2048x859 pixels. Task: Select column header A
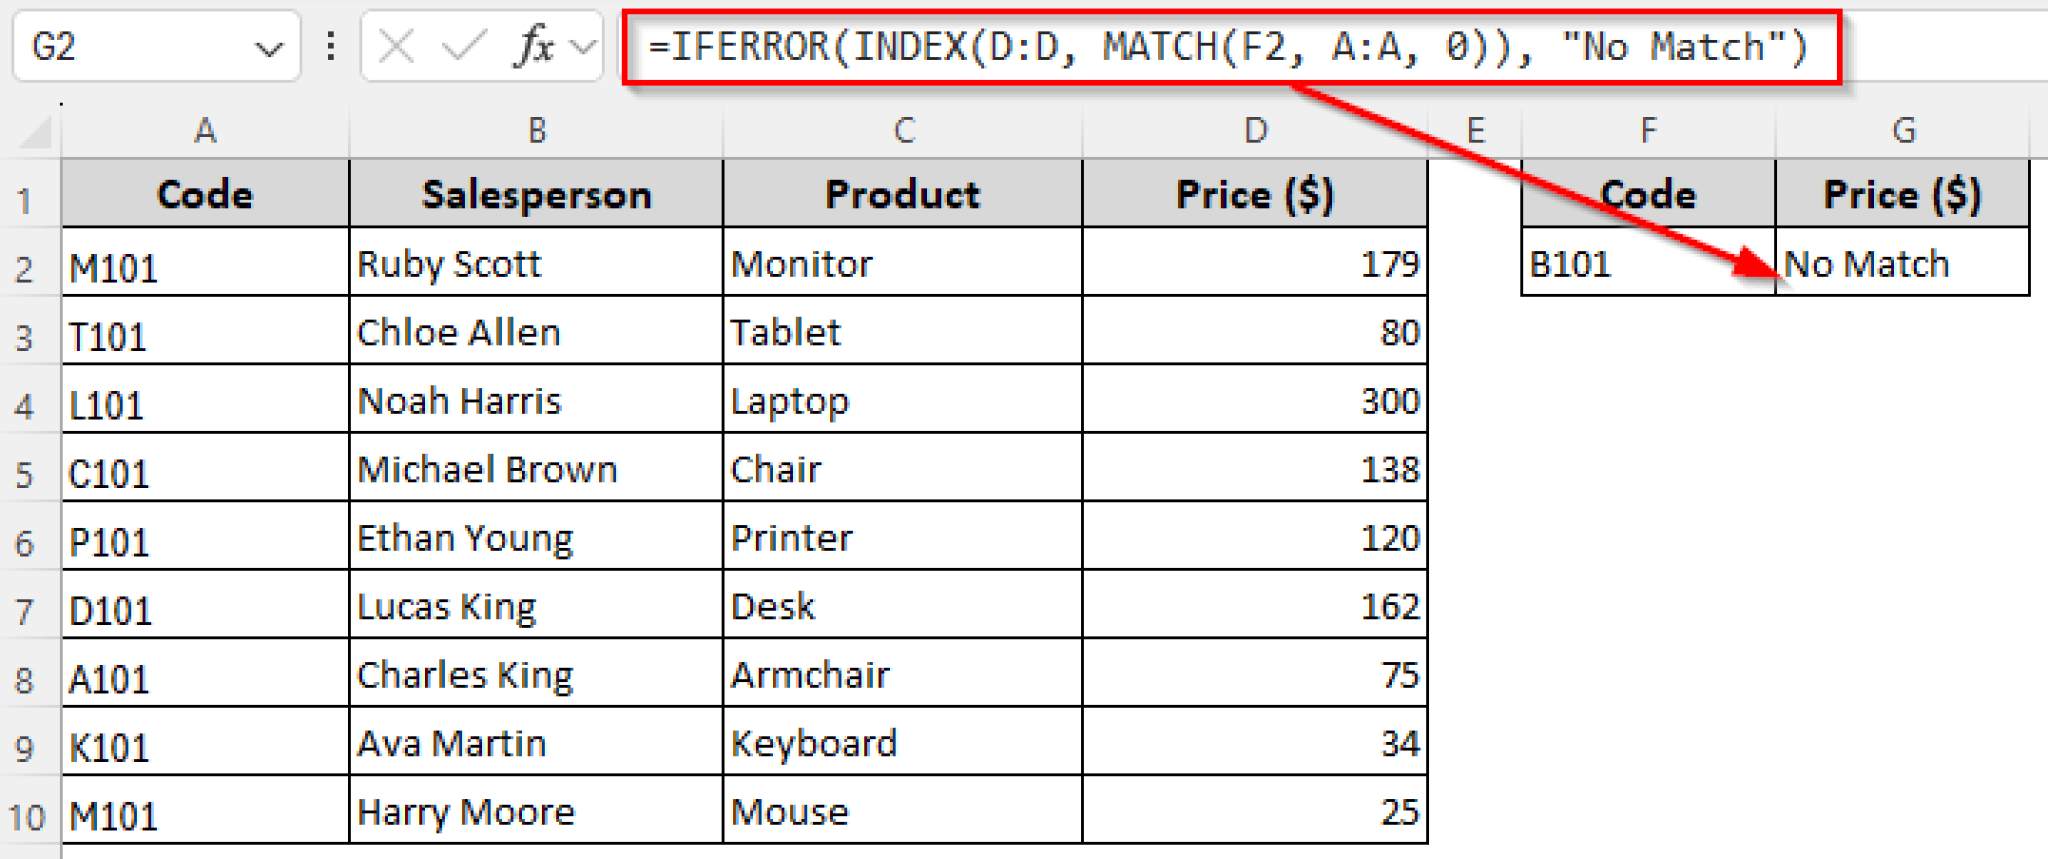click(x=205, y=130)
